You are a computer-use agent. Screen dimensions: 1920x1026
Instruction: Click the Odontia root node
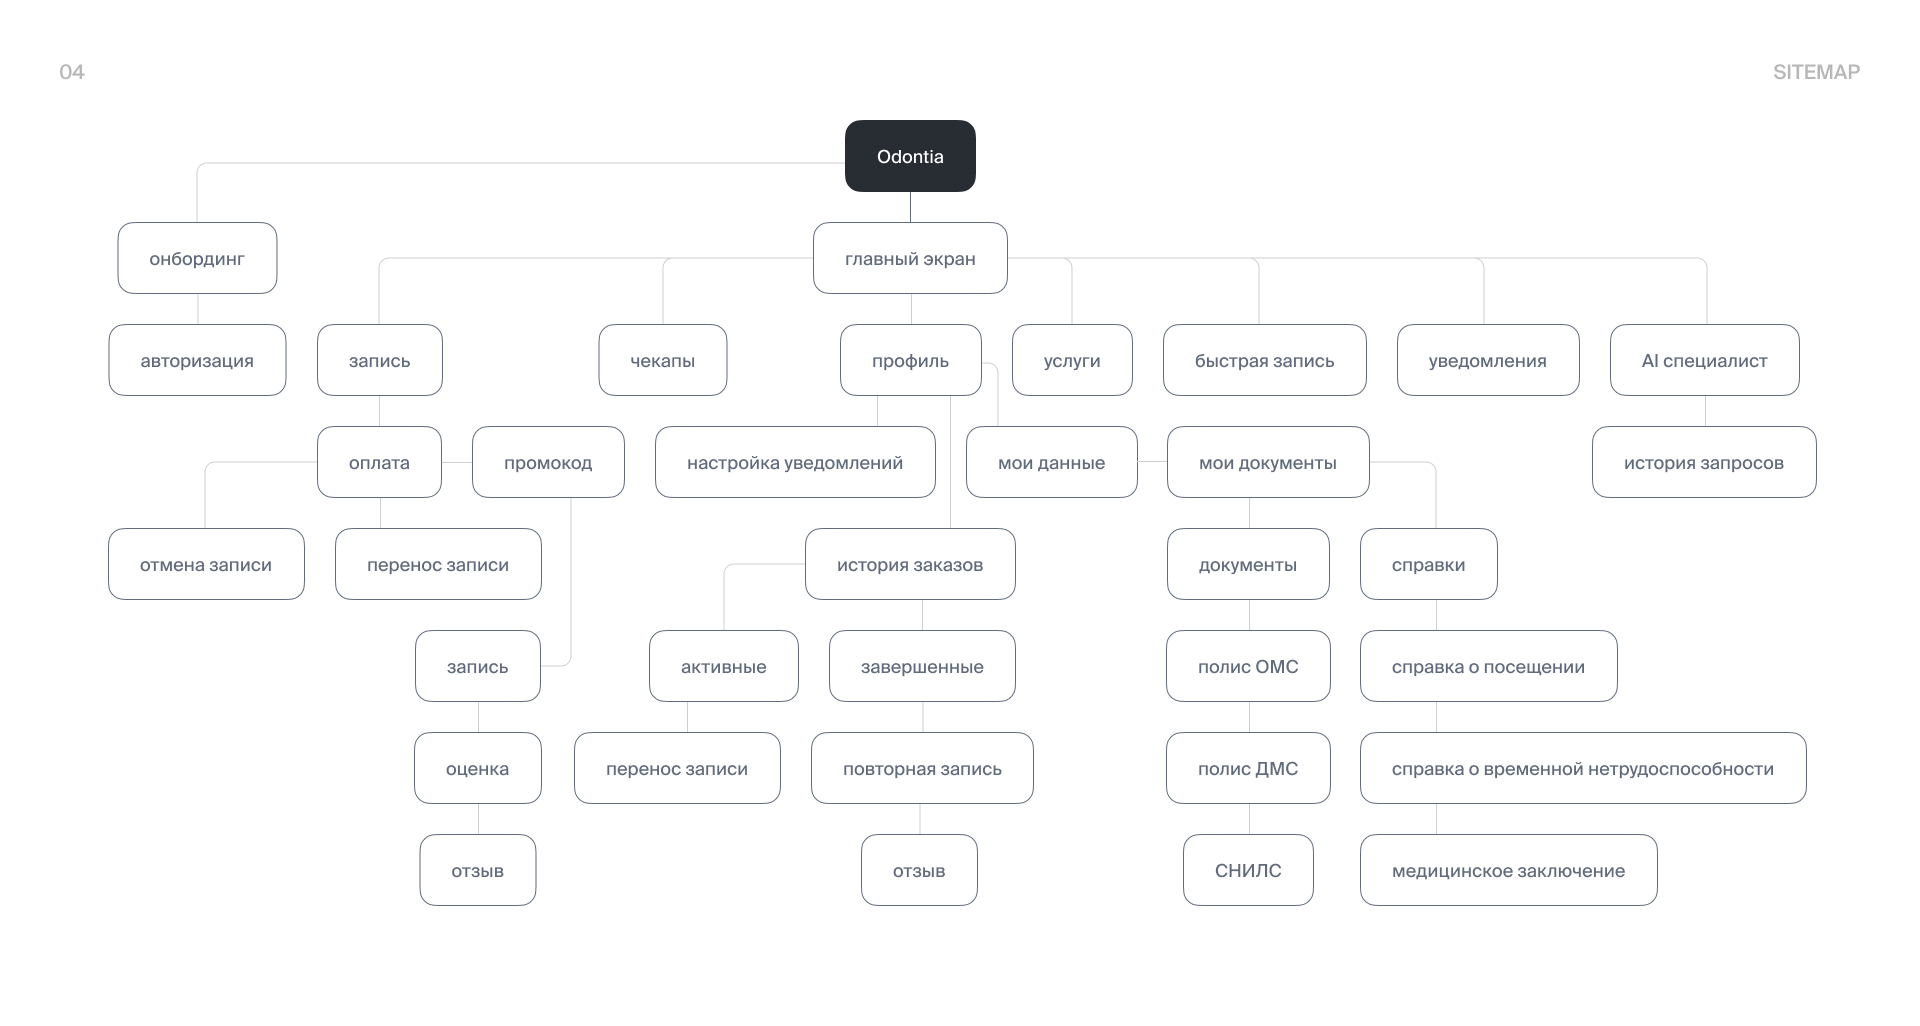(910, 156)
